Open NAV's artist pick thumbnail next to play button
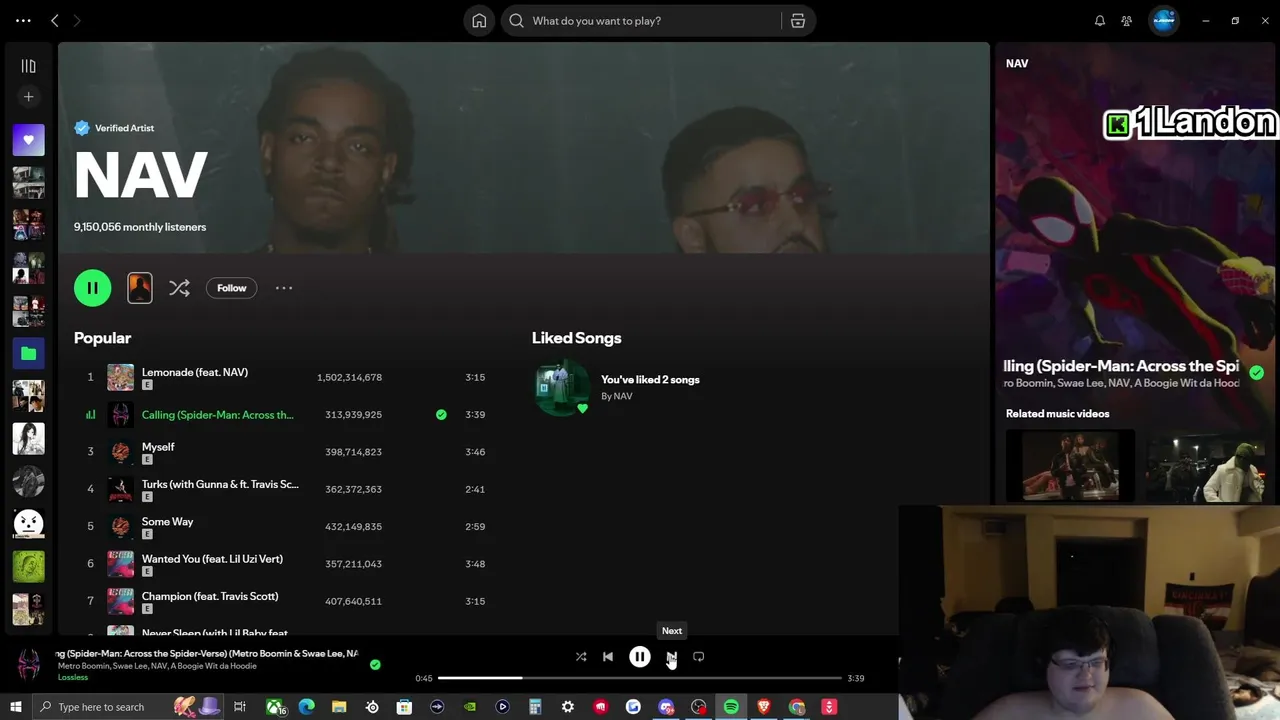This screenshot has width=1280, height=720. pyautogui.click(x=140, y=288)
